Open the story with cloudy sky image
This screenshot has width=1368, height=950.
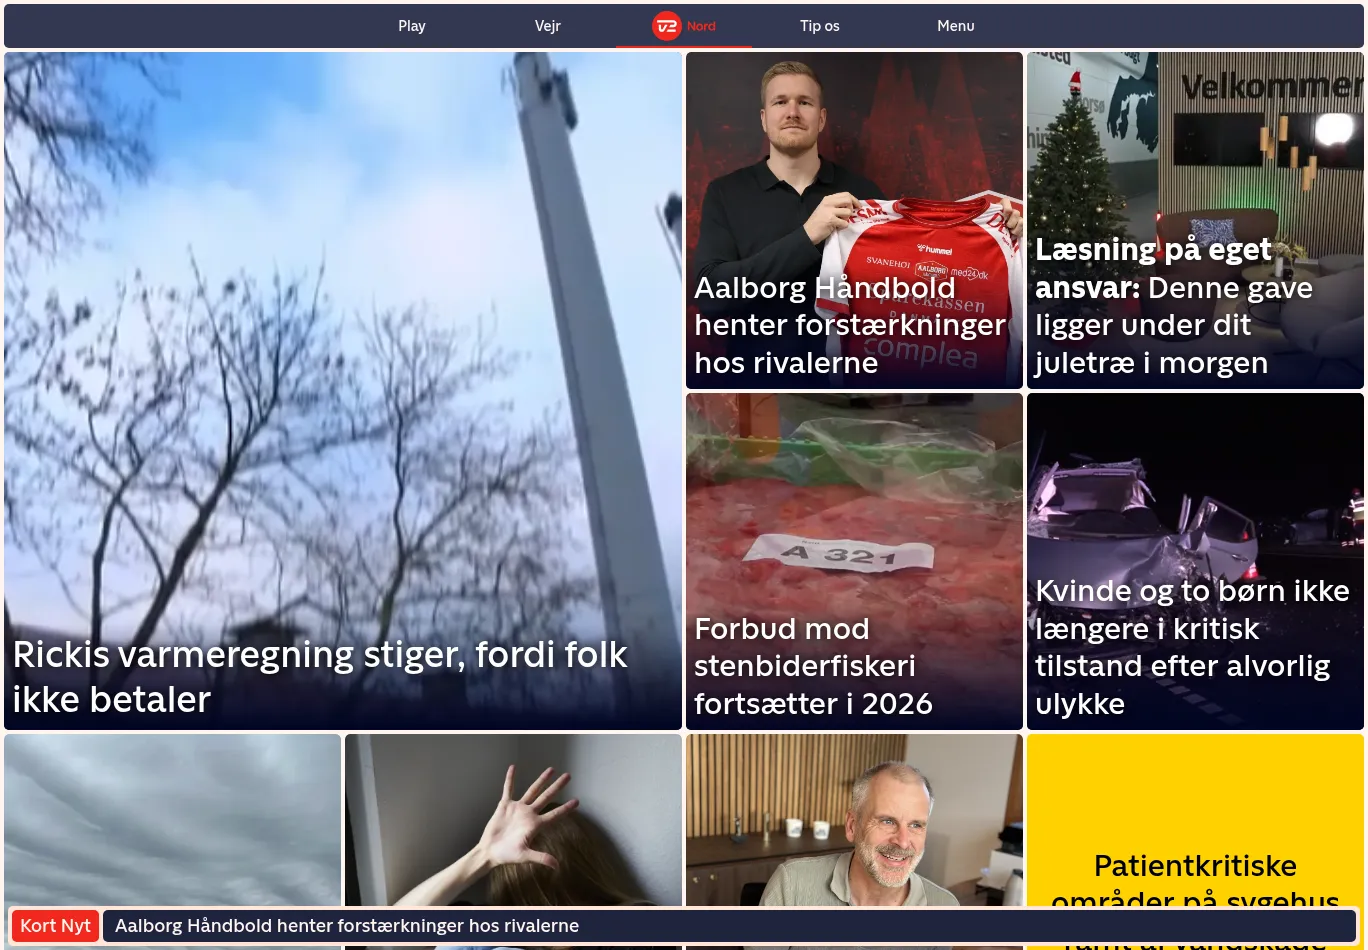172,820
